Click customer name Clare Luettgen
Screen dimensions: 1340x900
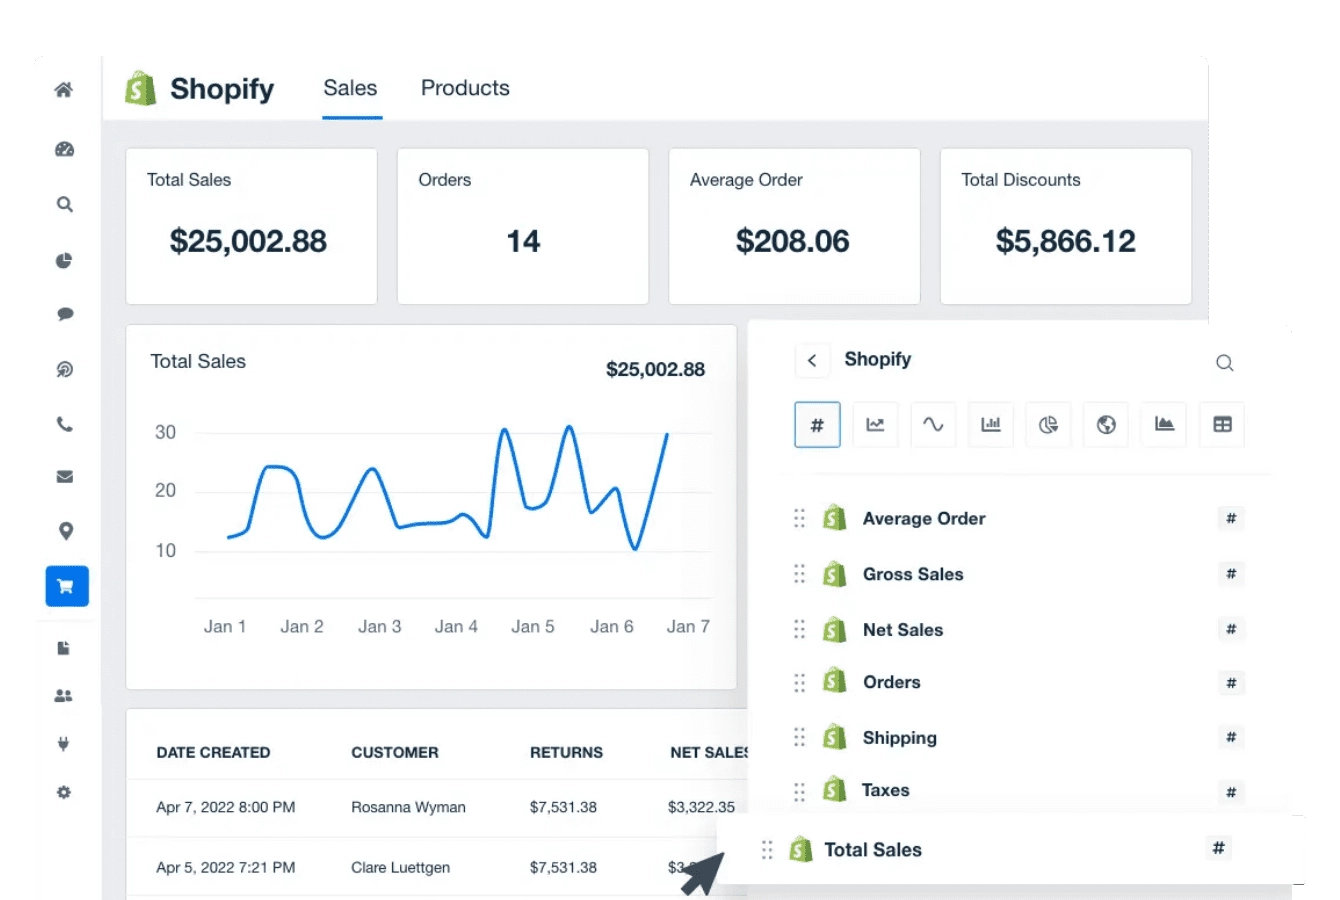tap(400, 867)
